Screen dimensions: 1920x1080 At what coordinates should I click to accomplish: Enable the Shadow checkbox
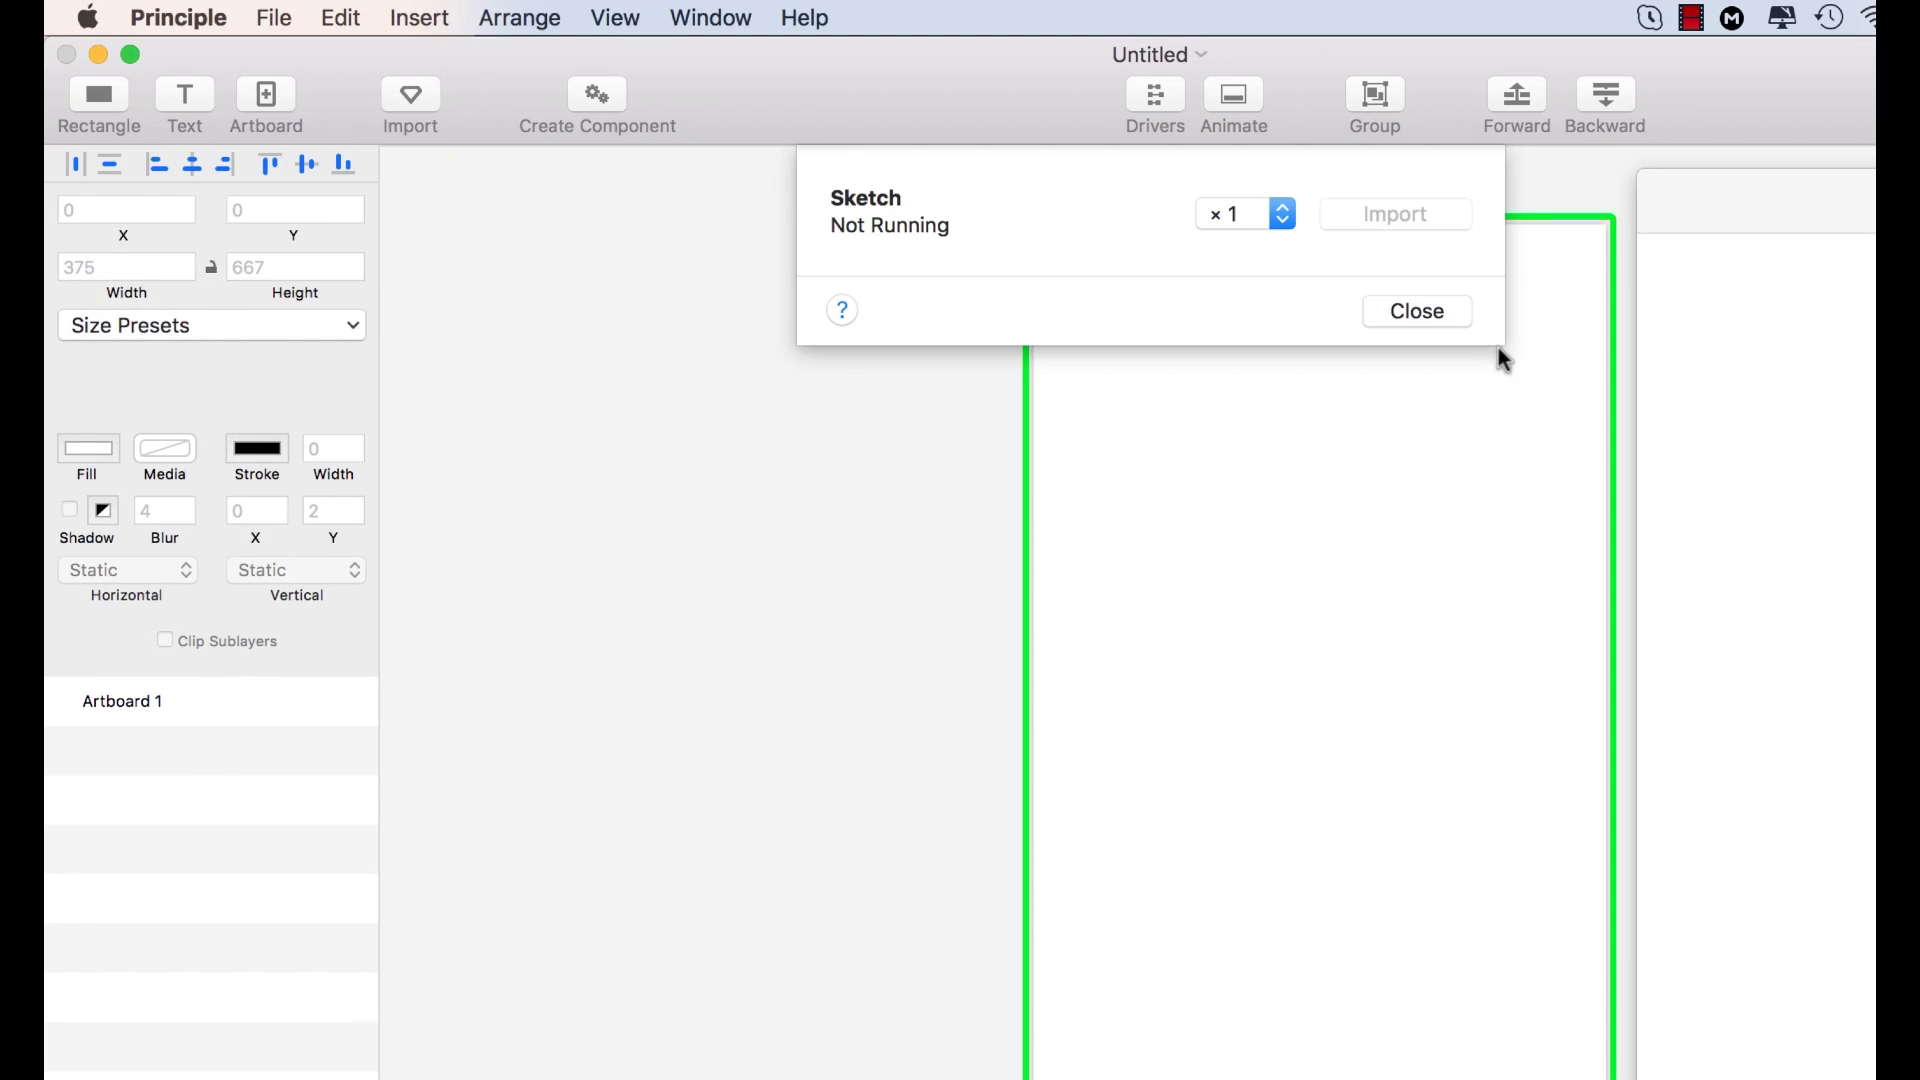[69, 510]
